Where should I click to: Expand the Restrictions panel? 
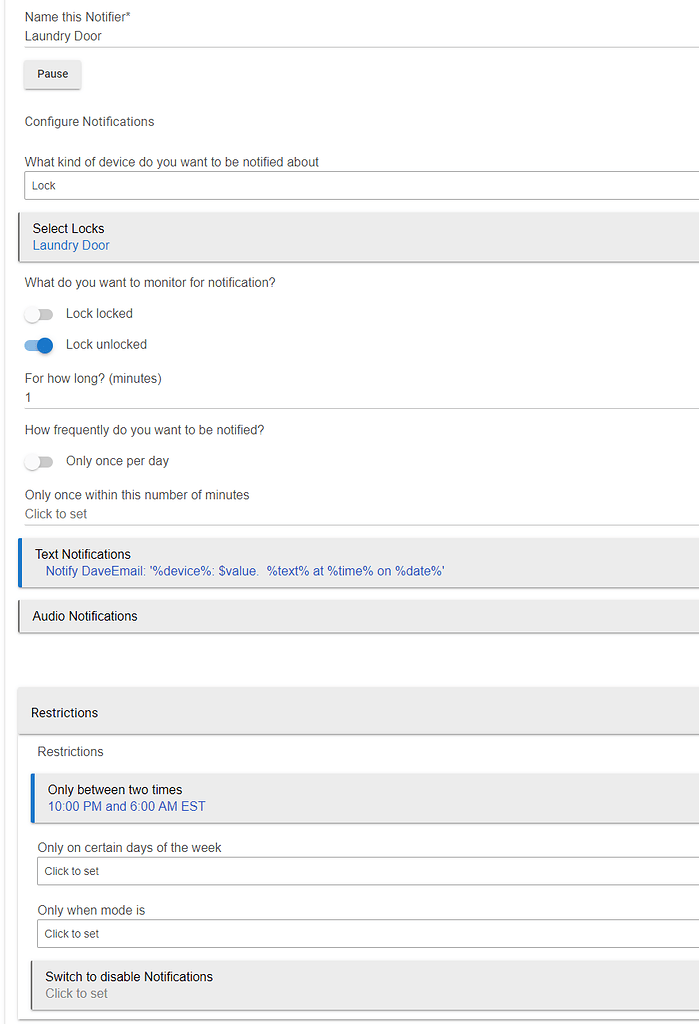click(64, 712)
